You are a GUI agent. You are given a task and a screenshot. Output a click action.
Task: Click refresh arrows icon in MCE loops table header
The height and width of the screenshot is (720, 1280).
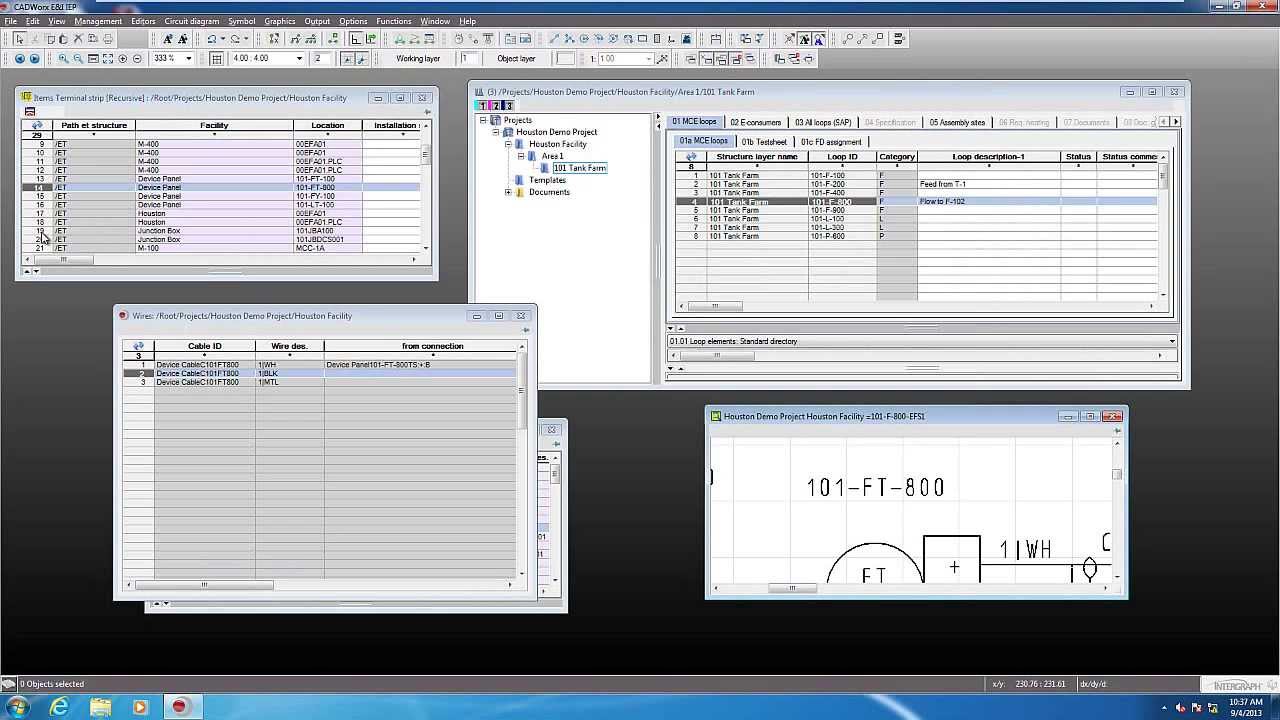pos(691,157)
